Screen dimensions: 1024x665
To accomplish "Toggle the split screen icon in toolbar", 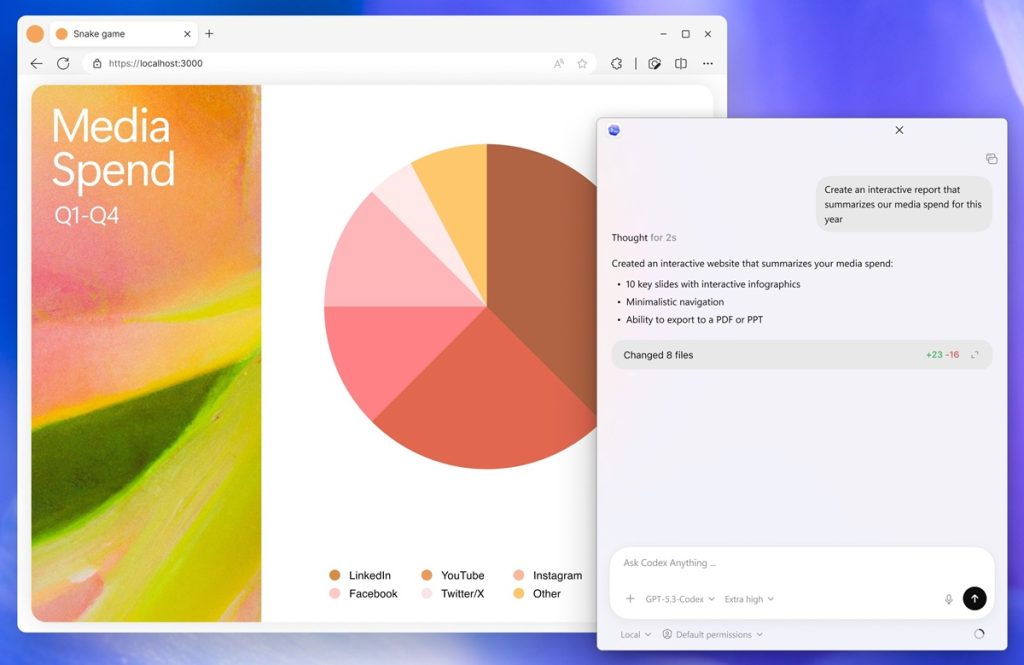I will point(681,63).
